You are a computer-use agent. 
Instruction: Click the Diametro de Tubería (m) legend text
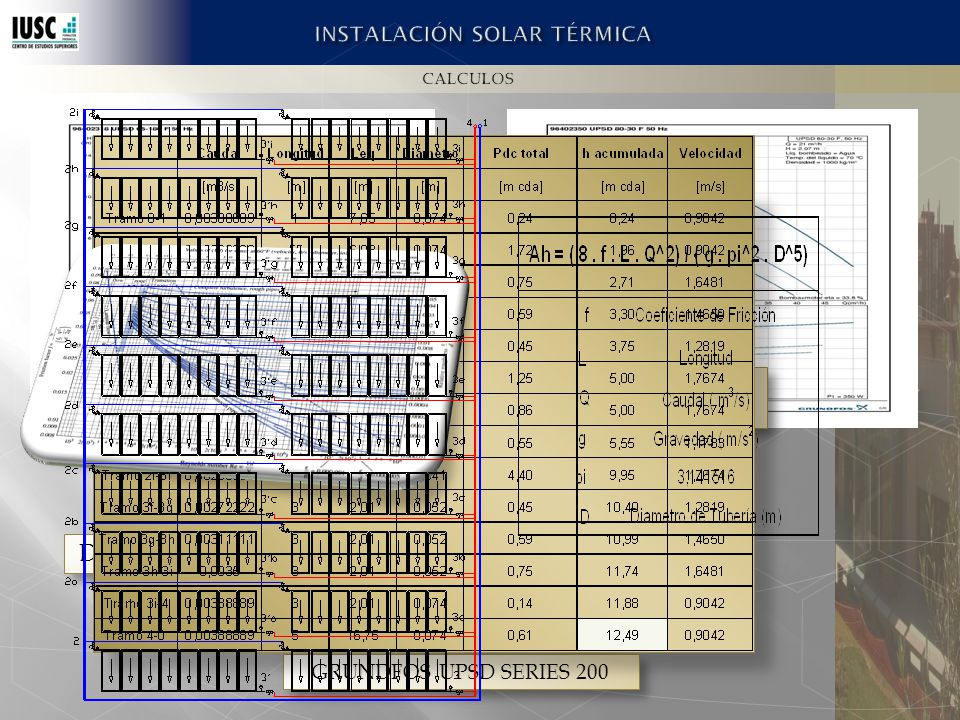click(705, 516)
